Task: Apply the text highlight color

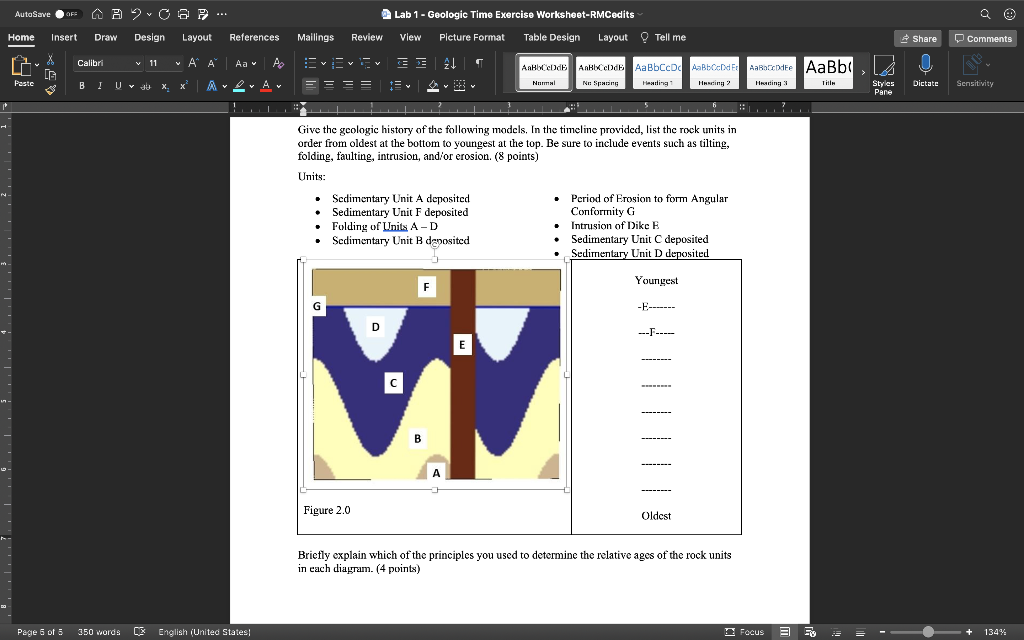Action: pos(239,86)
